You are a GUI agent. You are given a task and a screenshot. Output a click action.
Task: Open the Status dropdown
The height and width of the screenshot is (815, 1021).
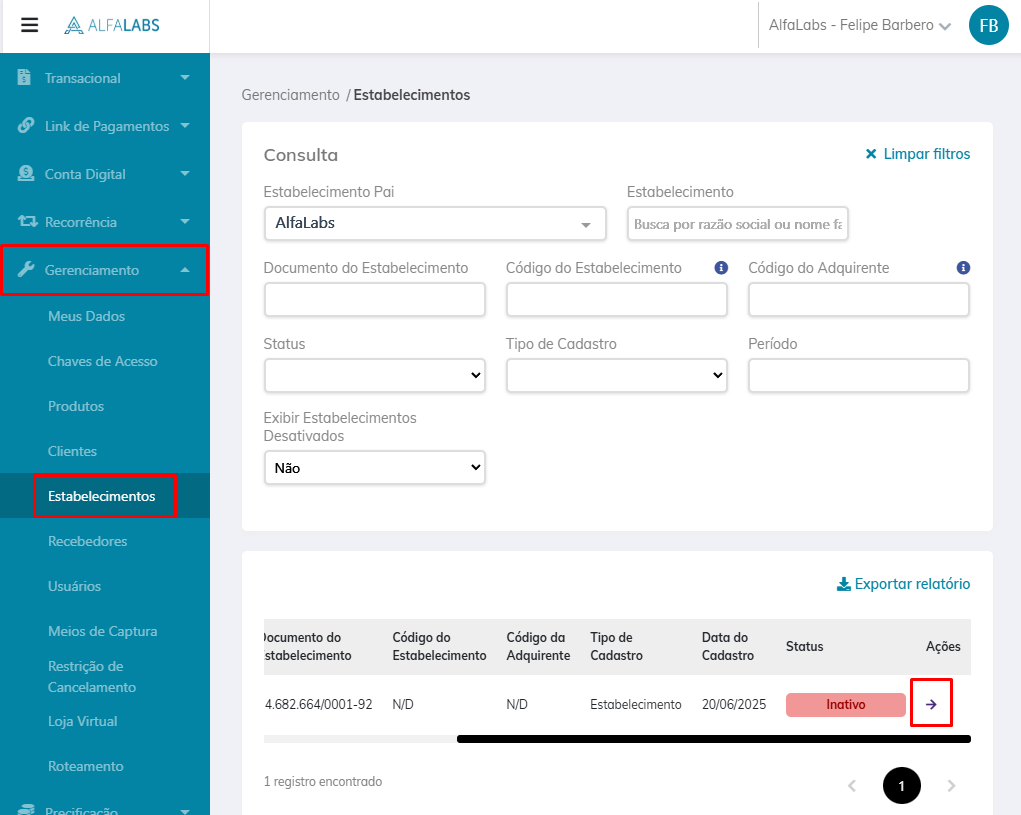coord(375,375)
